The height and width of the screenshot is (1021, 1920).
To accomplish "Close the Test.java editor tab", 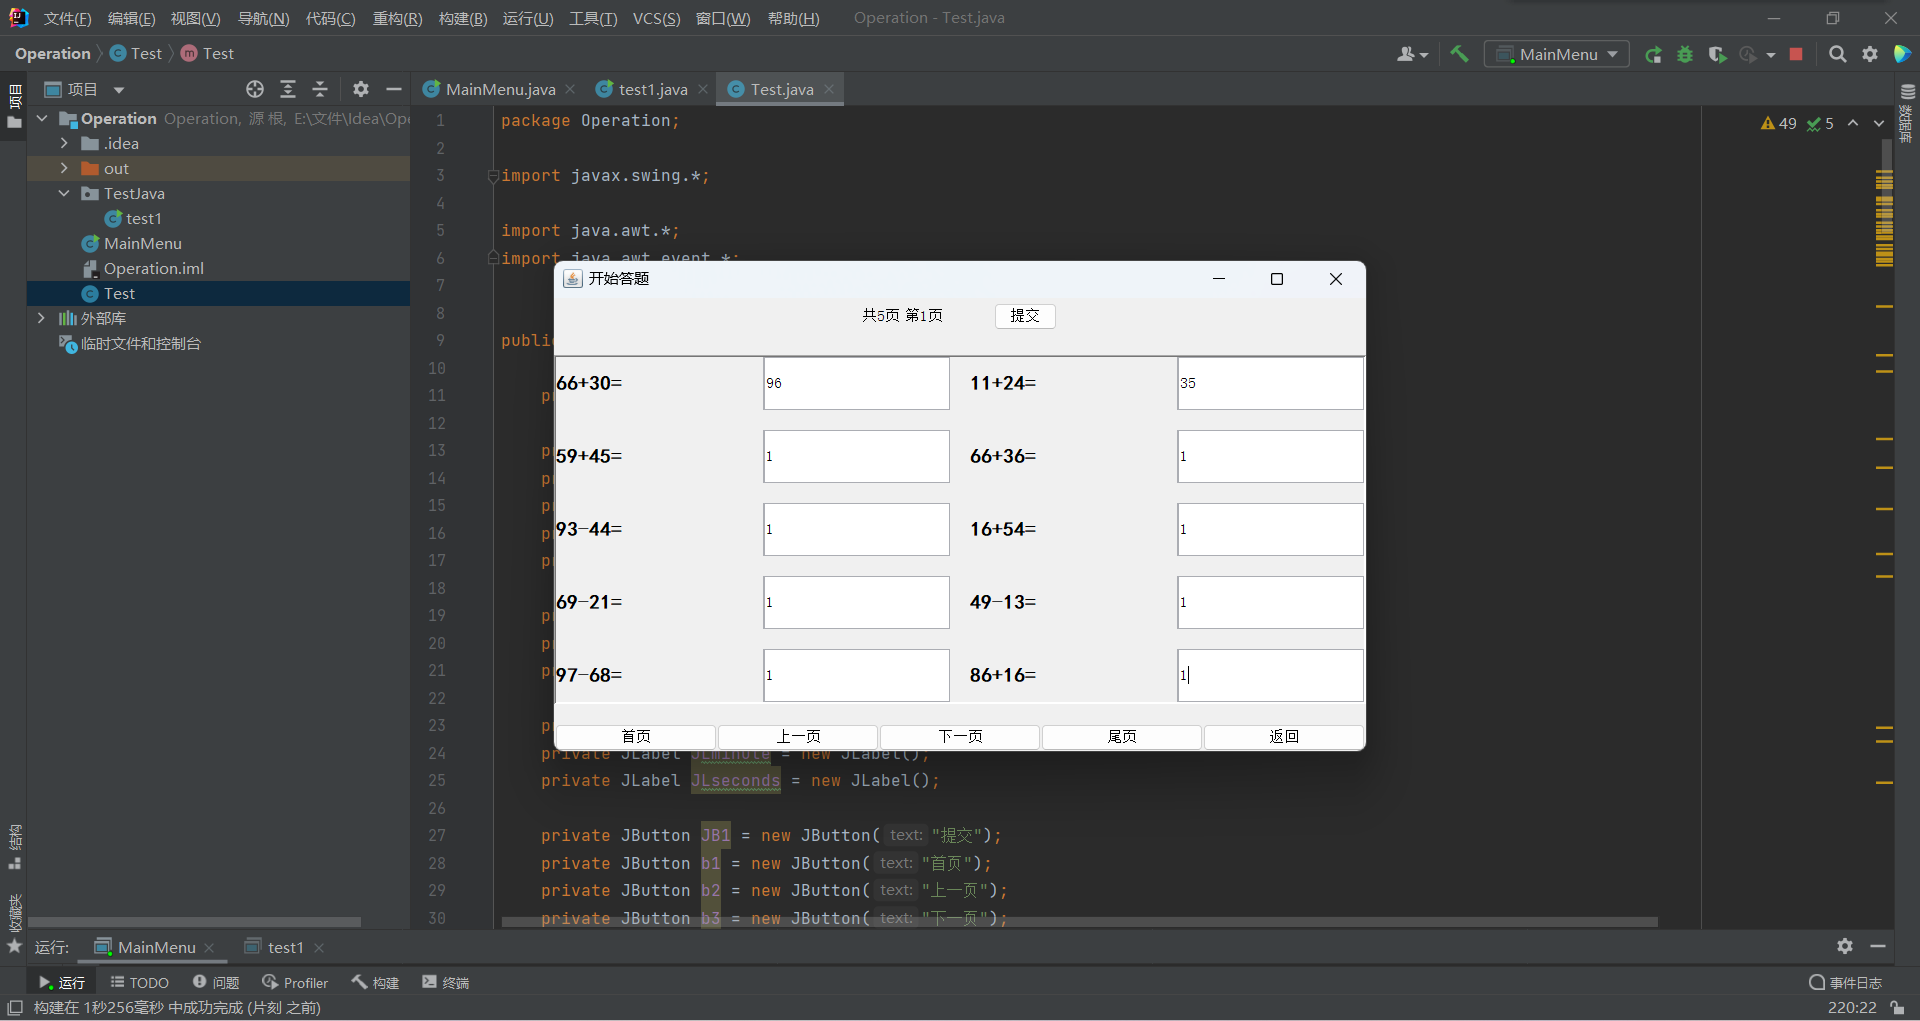I will click(829, 89).
